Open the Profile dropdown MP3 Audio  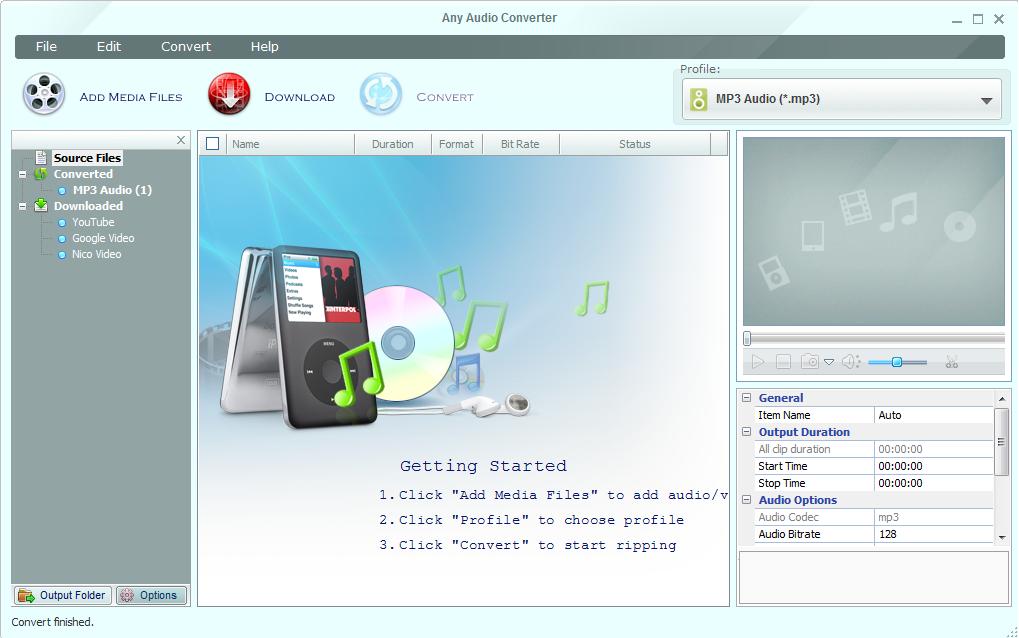pyautogui.click(x=841, y=99)
